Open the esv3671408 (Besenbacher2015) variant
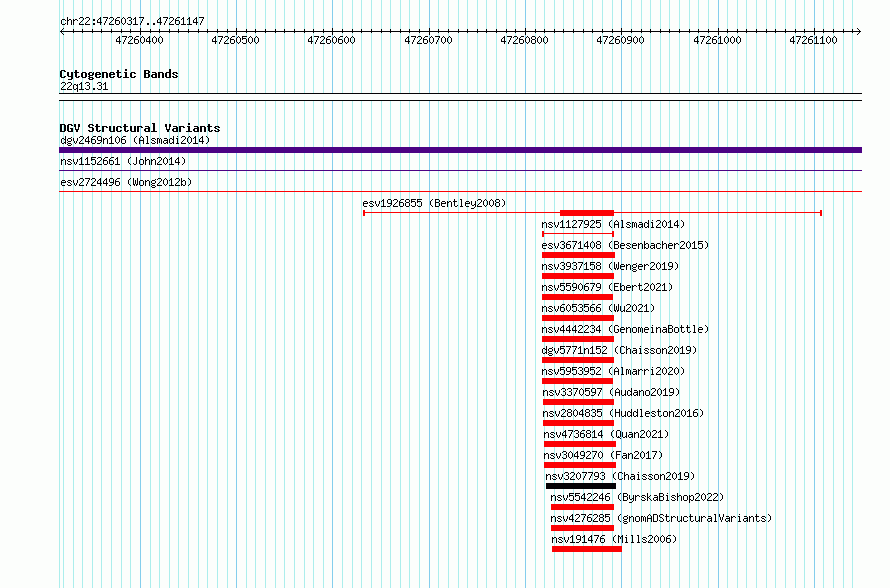The image size is (890, 588). (625, 245)
